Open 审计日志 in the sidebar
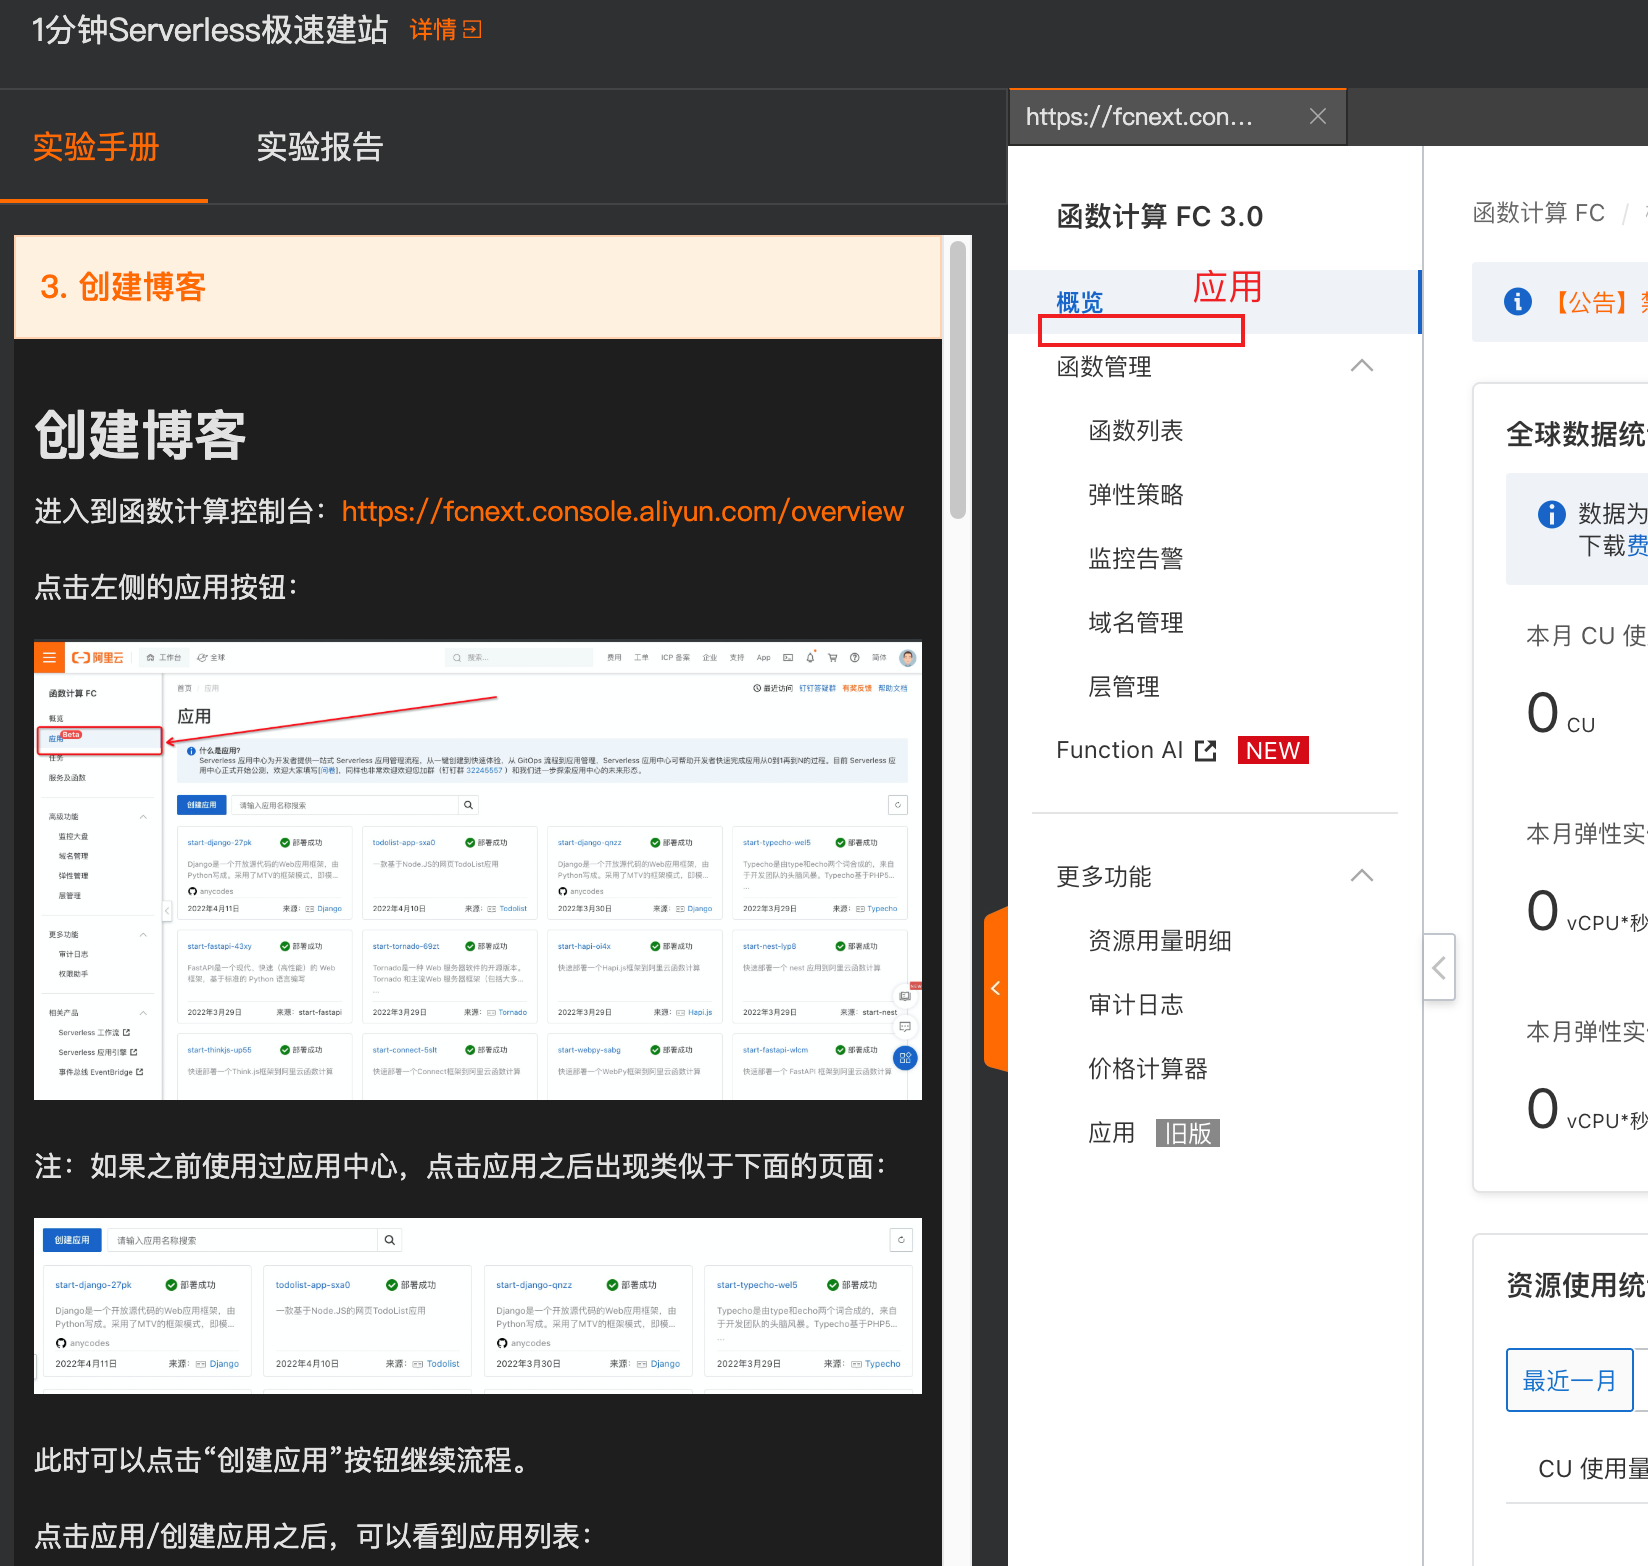1648x1566 pixels. tap(1136, 1005)
